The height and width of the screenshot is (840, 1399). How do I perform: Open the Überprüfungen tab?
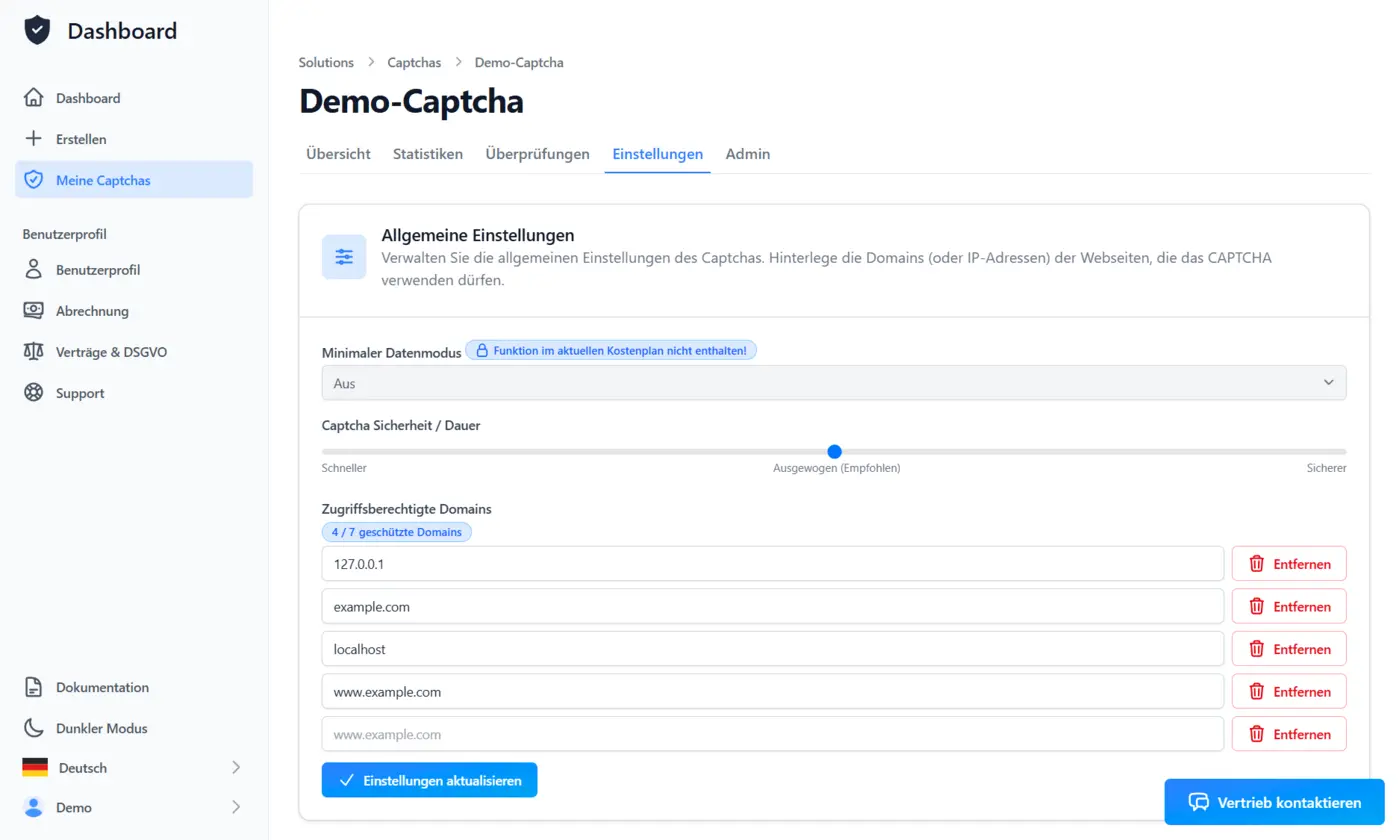(537, 154)
